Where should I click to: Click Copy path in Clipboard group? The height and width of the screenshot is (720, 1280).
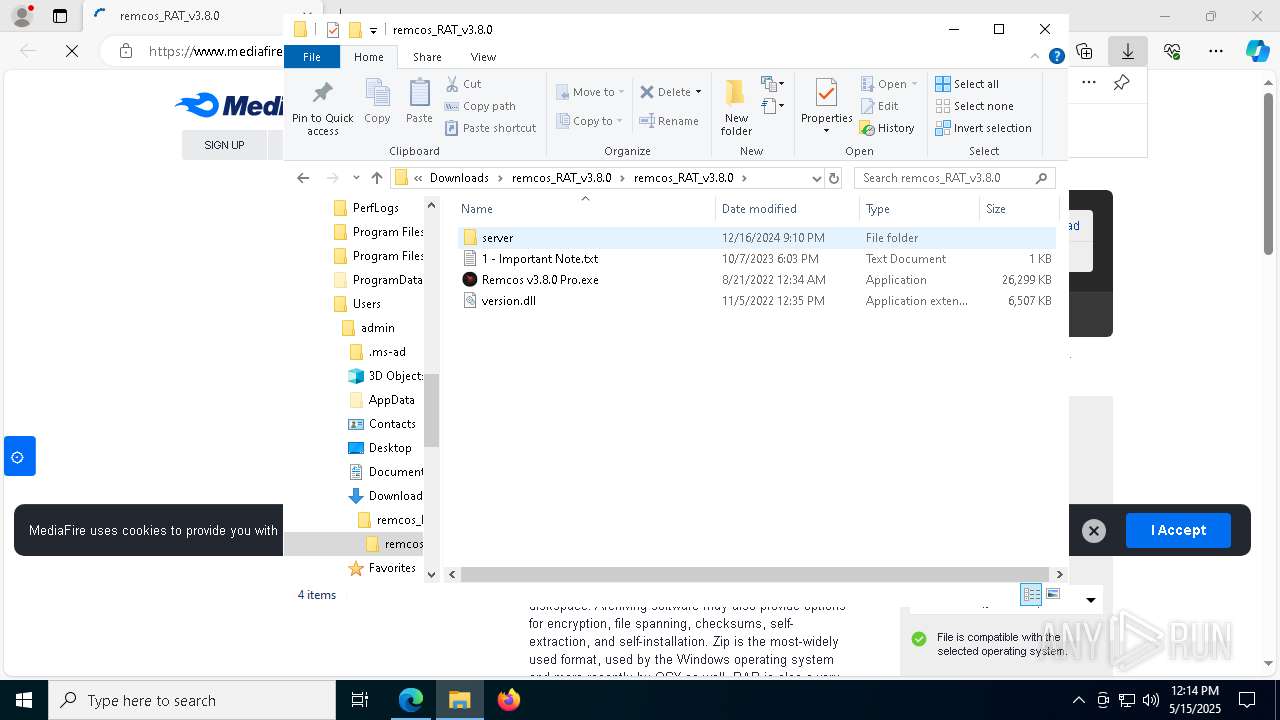(480, 106)
